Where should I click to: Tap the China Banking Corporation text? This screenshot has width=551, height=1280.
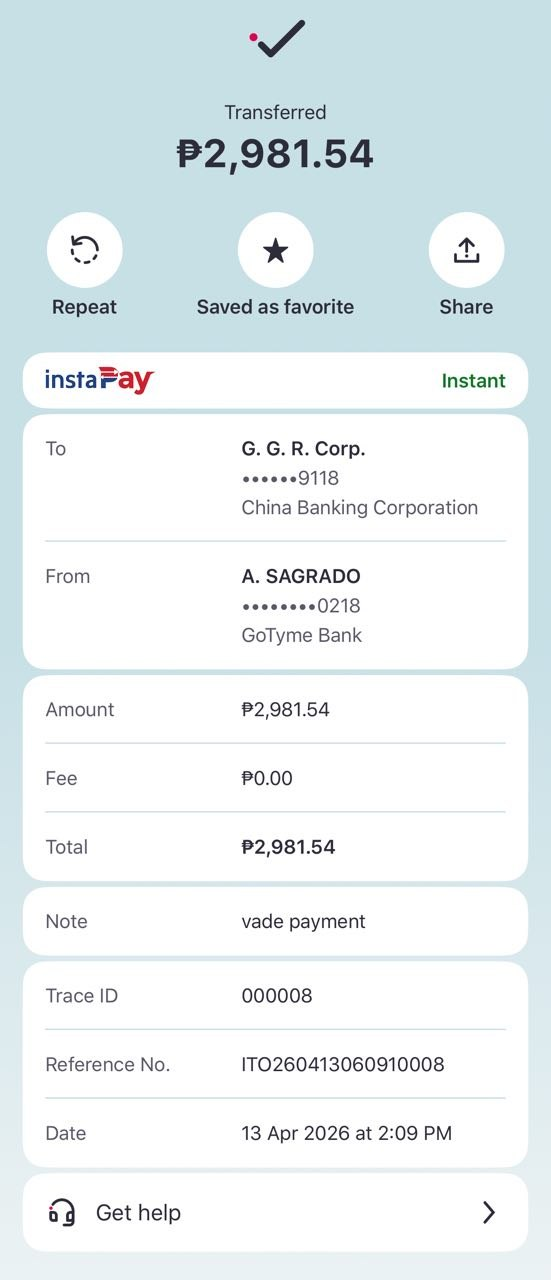(x=360, y=507)
